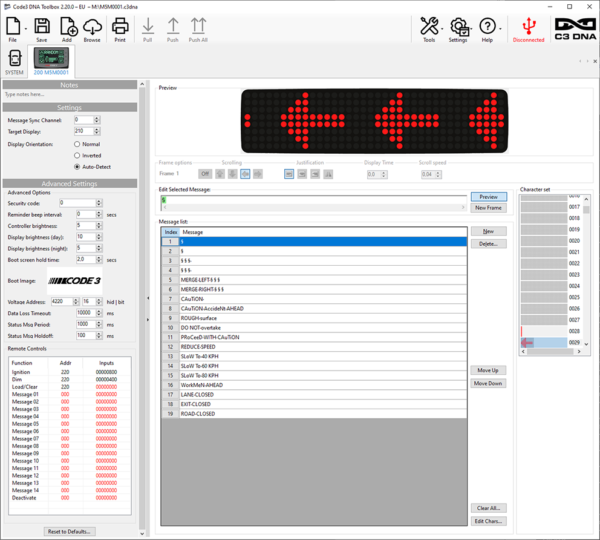Open the Help question mark icon
The height and width of the screenshot is (540, 600).
coord(488,26)
